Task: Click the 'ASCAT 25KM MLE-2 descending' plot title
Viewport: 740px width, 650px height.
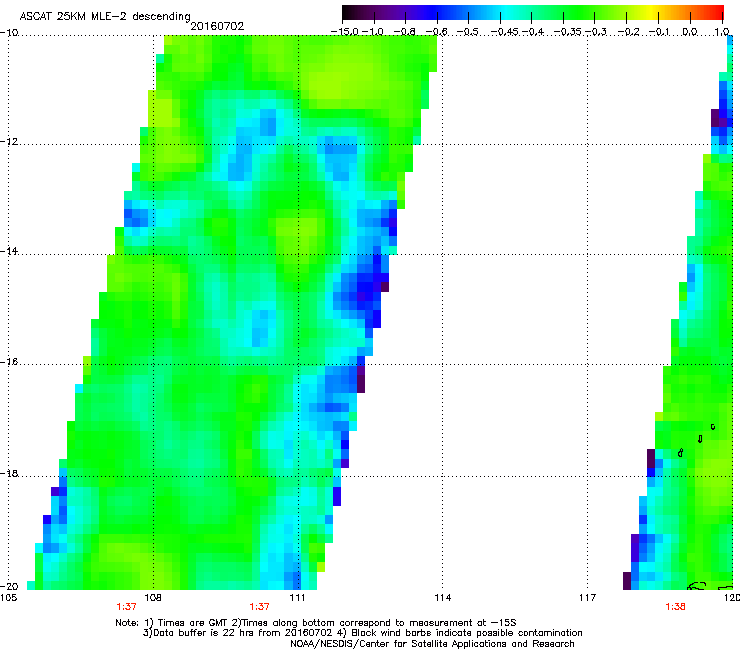Action: pos(105,16)
